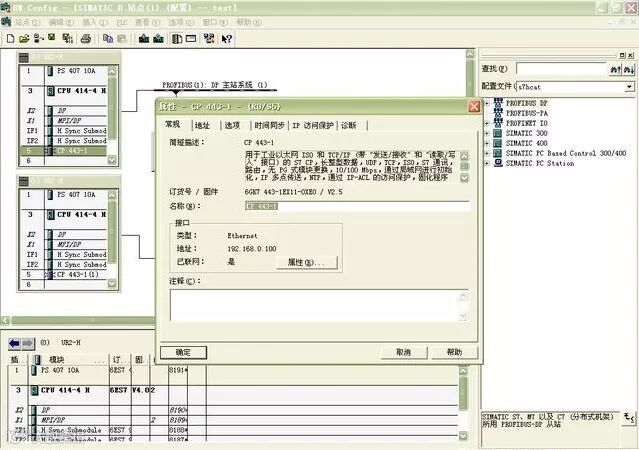
Task: Click the 取消 button in the dialog
Action: point(403,352)
